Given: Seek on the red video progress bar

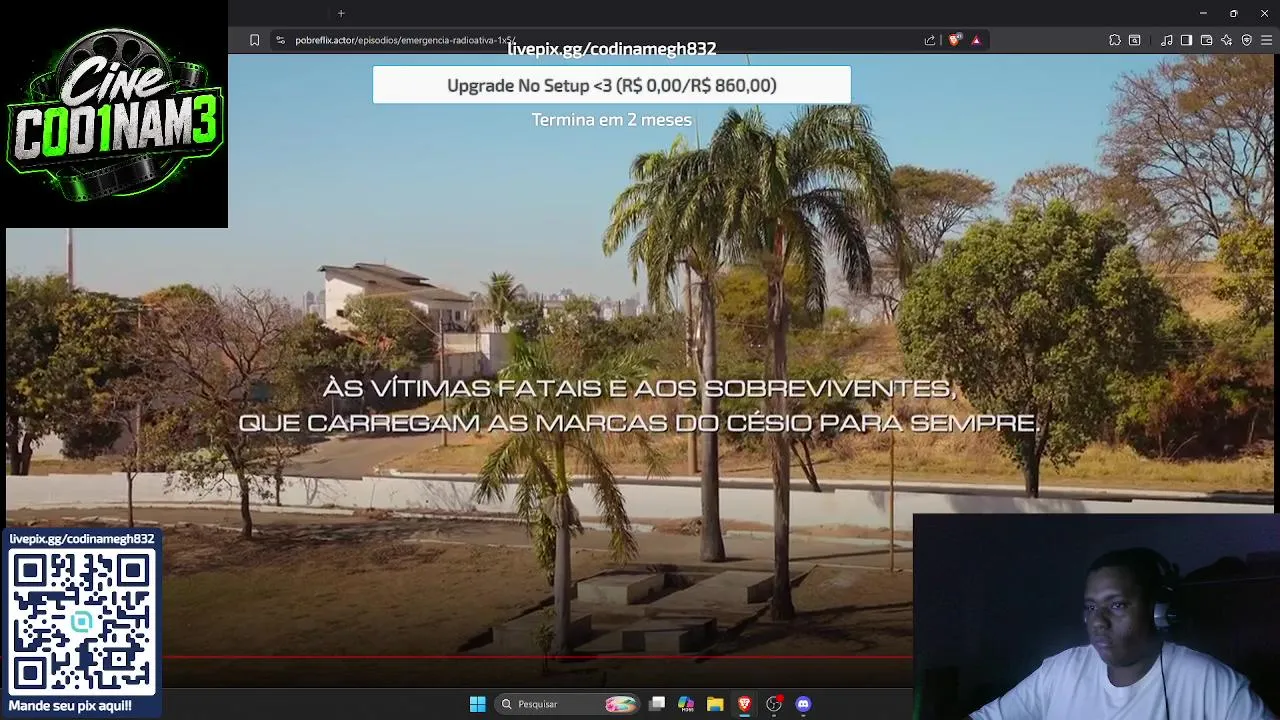Looking at the screenshot, I should click(x=538, y=657).
